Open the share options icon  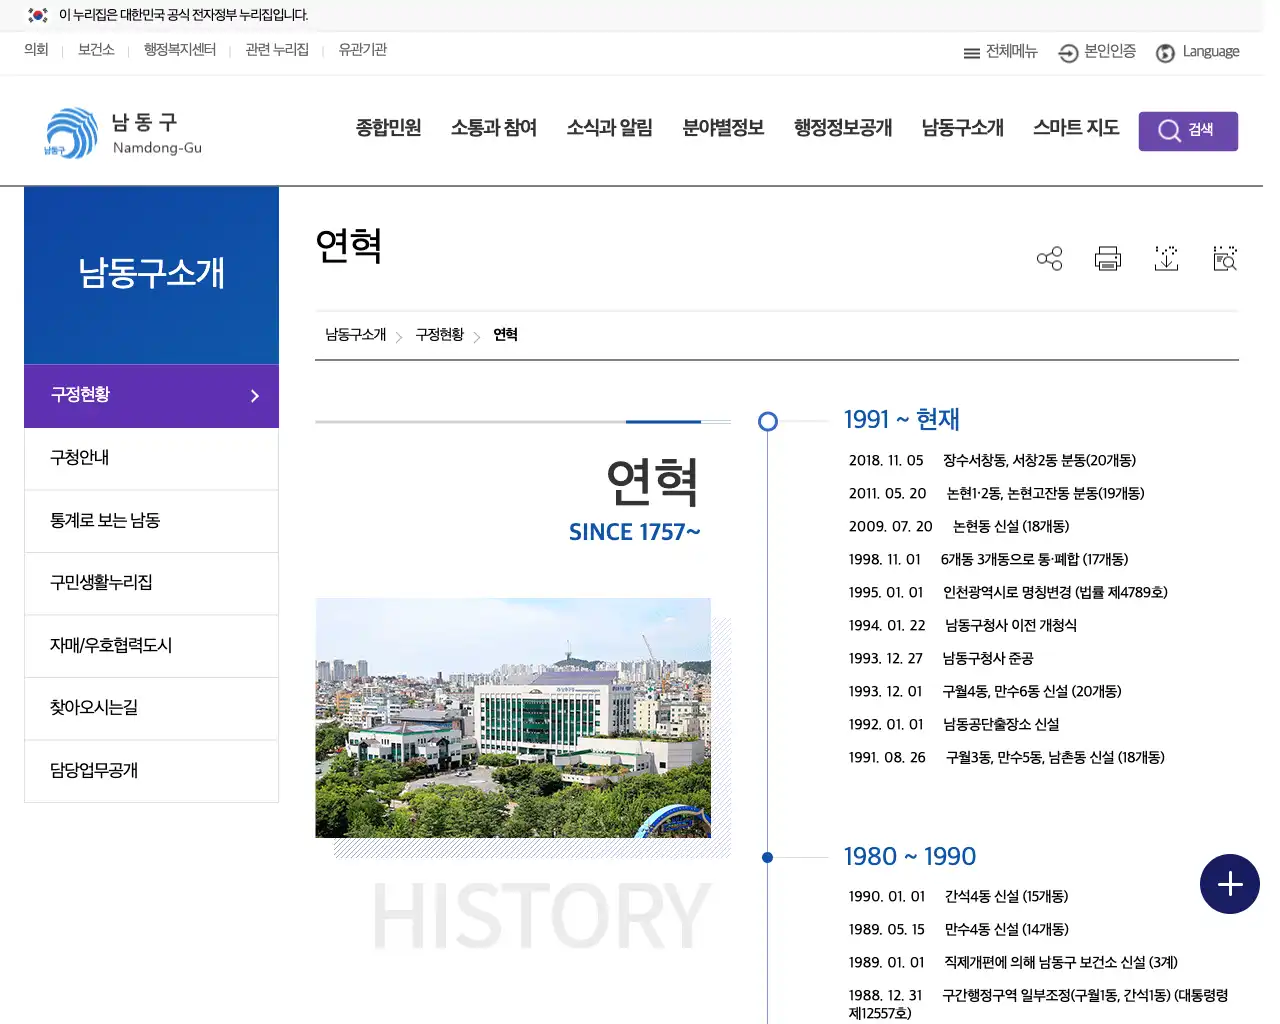click(x=1049, y=258)
